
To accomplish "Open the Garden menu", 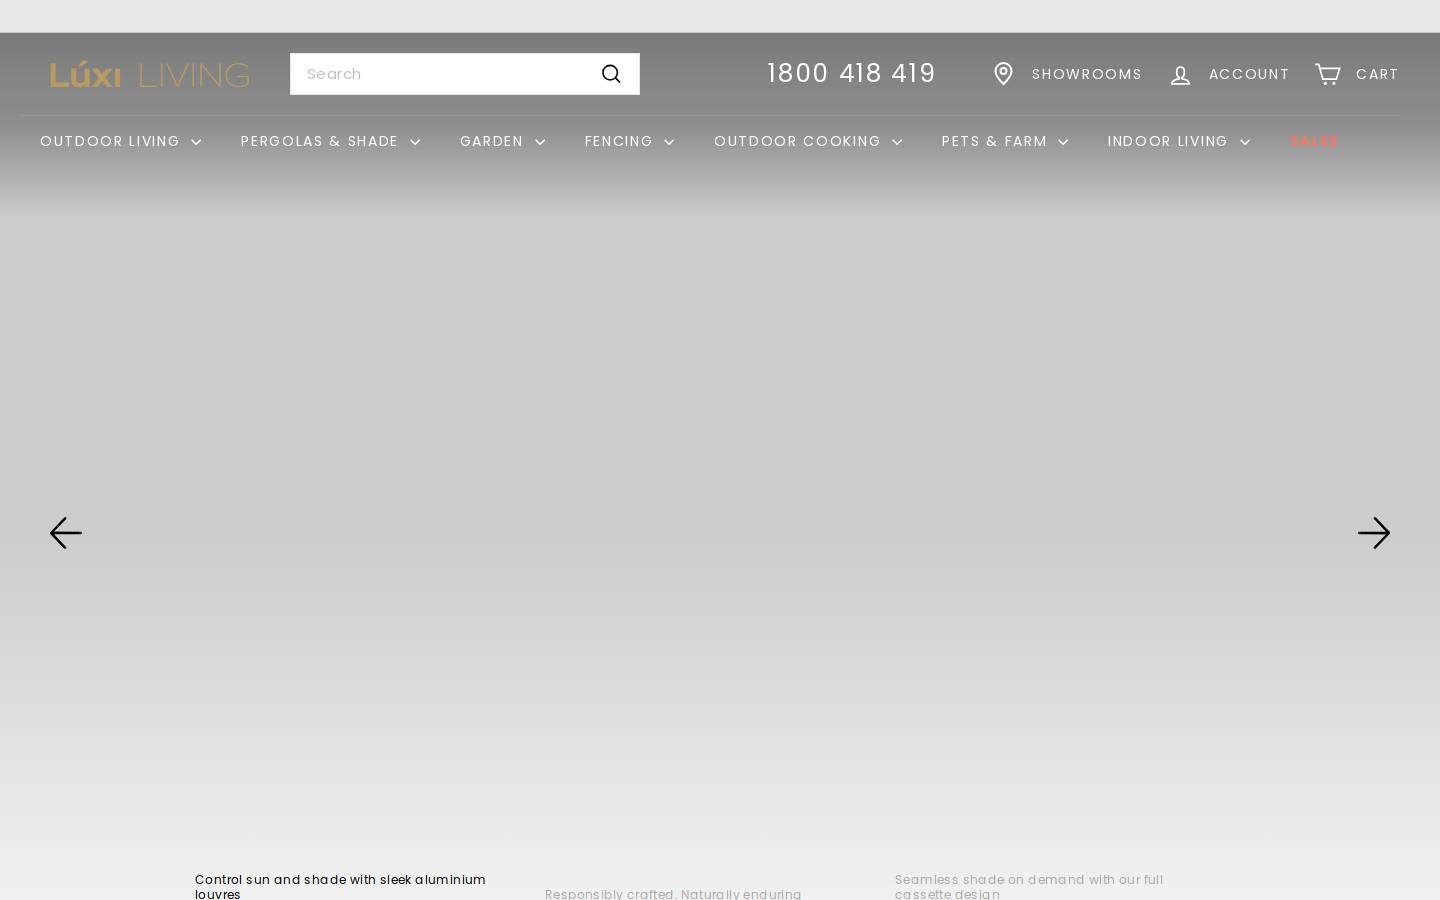I will (x=491, y=141).
